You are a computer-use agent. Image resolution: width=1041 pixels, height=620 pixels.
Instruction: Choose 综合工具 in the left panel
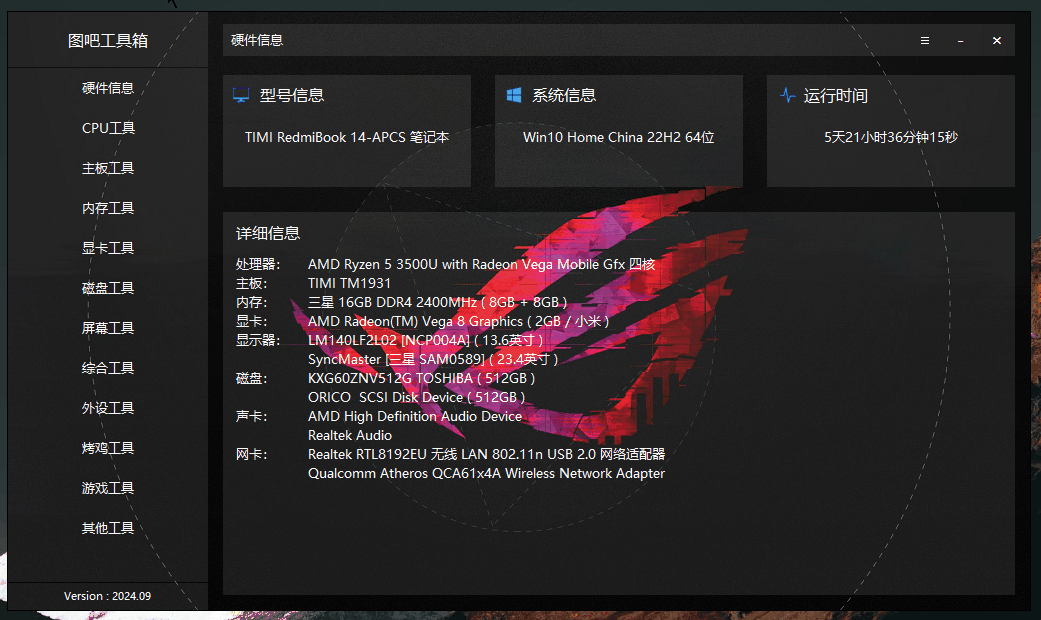[108, 368]
